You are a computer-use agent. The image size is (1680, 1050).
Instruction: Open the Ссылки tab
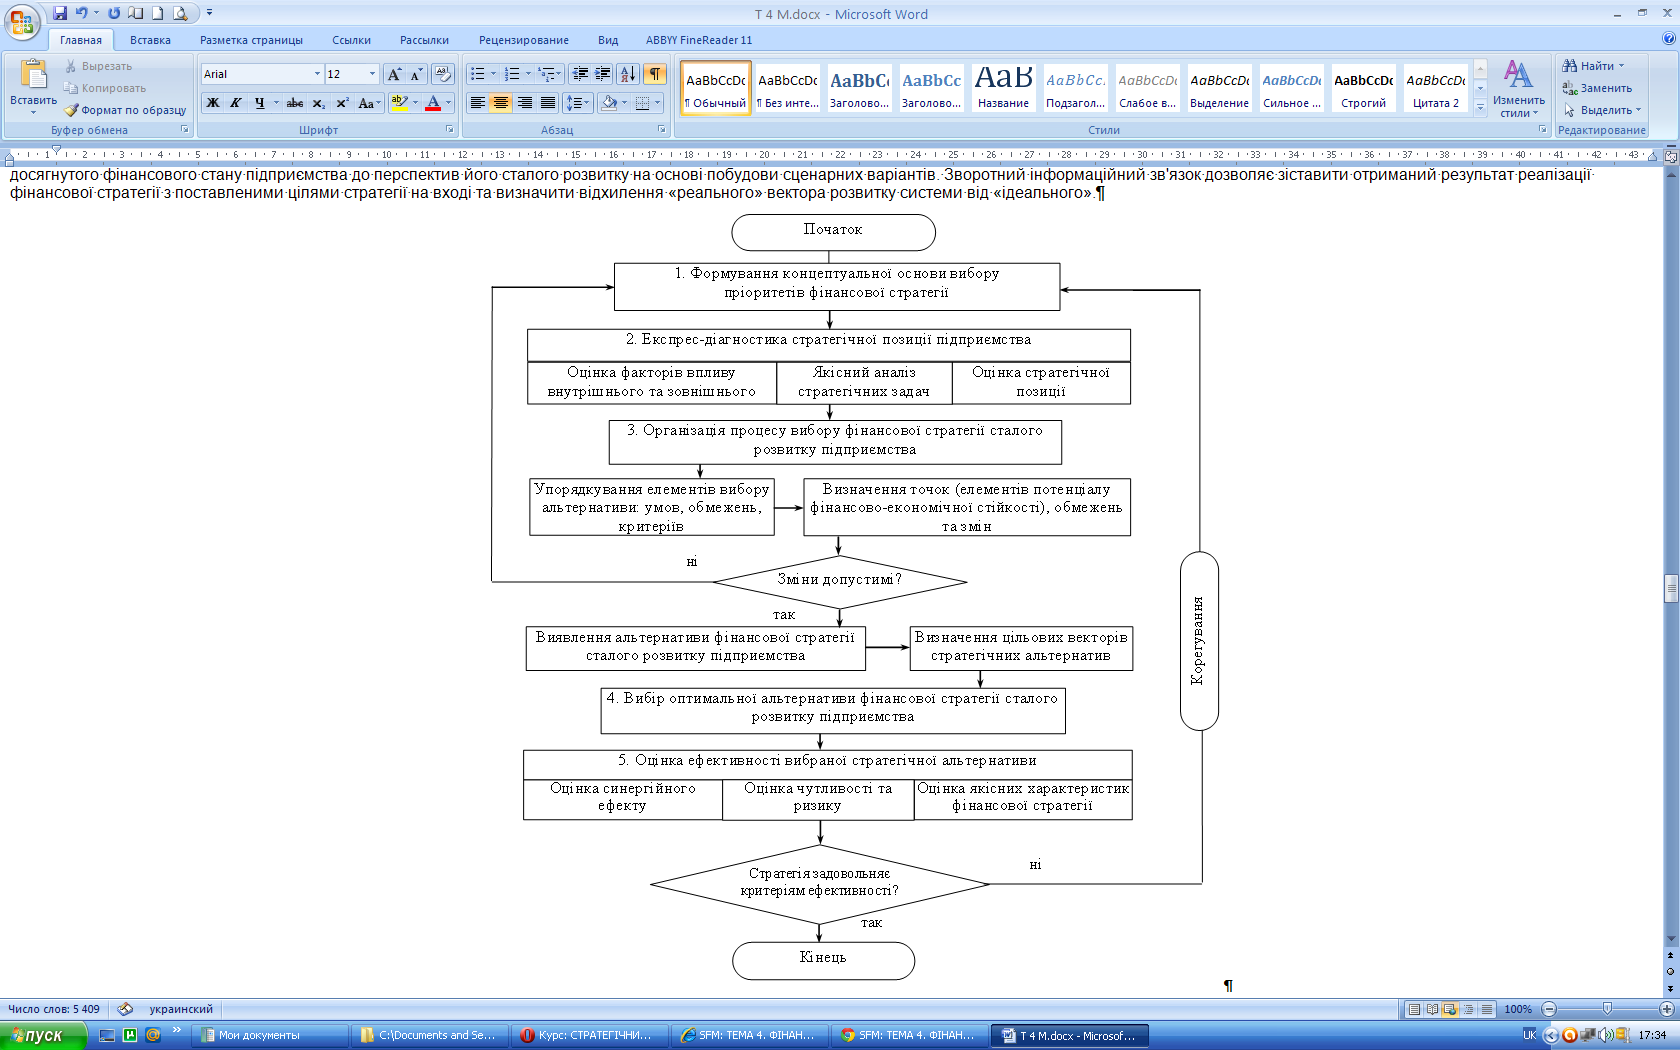click(351, 40)
